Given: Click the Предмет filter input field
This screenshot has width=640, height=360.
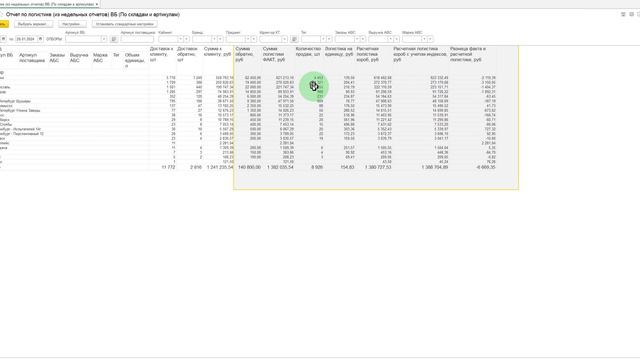Looking at the screenshot, I should point(236,39).
